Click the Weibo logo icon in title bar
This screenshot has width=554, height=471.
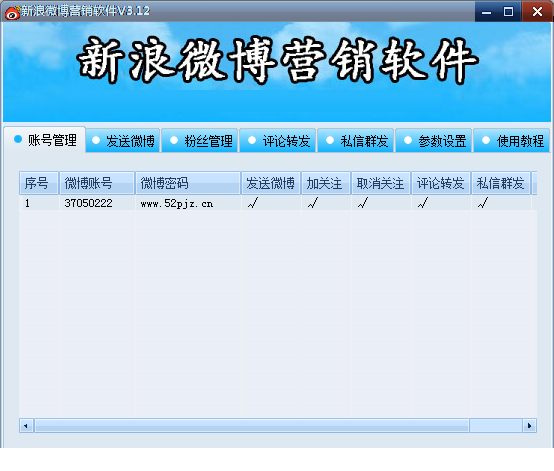pyautogui.click(x=12, y=13)
